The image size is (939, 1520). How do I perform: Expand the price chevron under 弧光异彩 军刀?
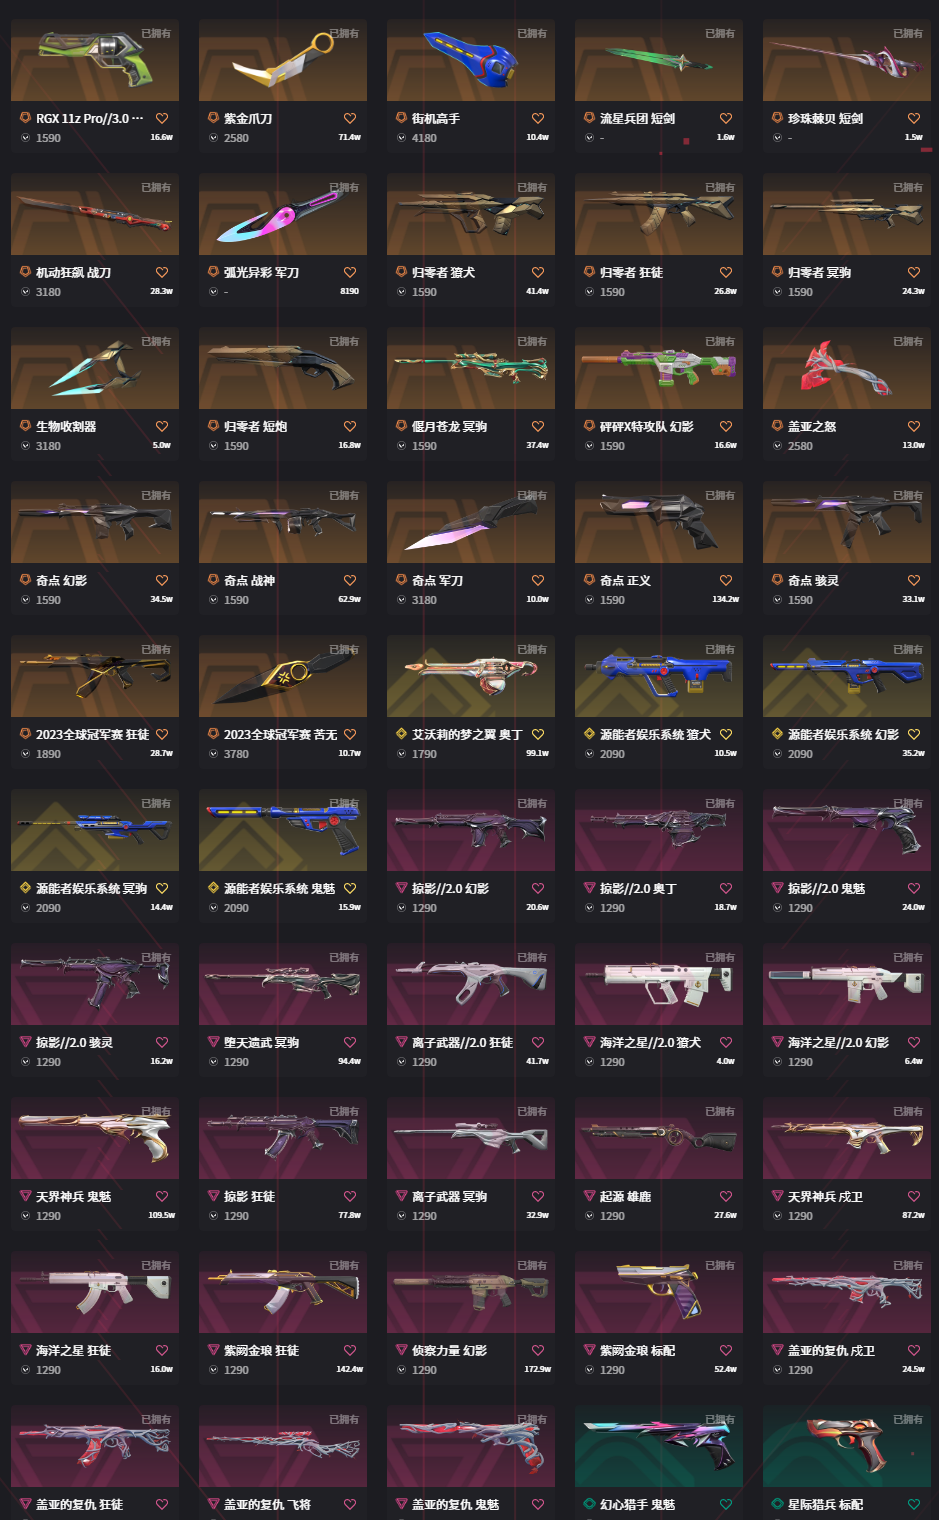coord(213,292)
